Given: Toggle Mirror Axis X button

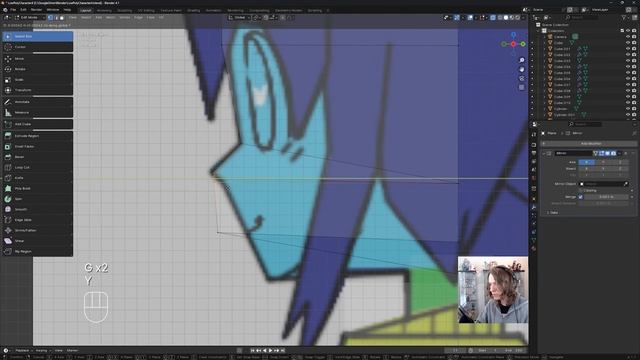Looking at the screenshot, I should pos(587,162).
